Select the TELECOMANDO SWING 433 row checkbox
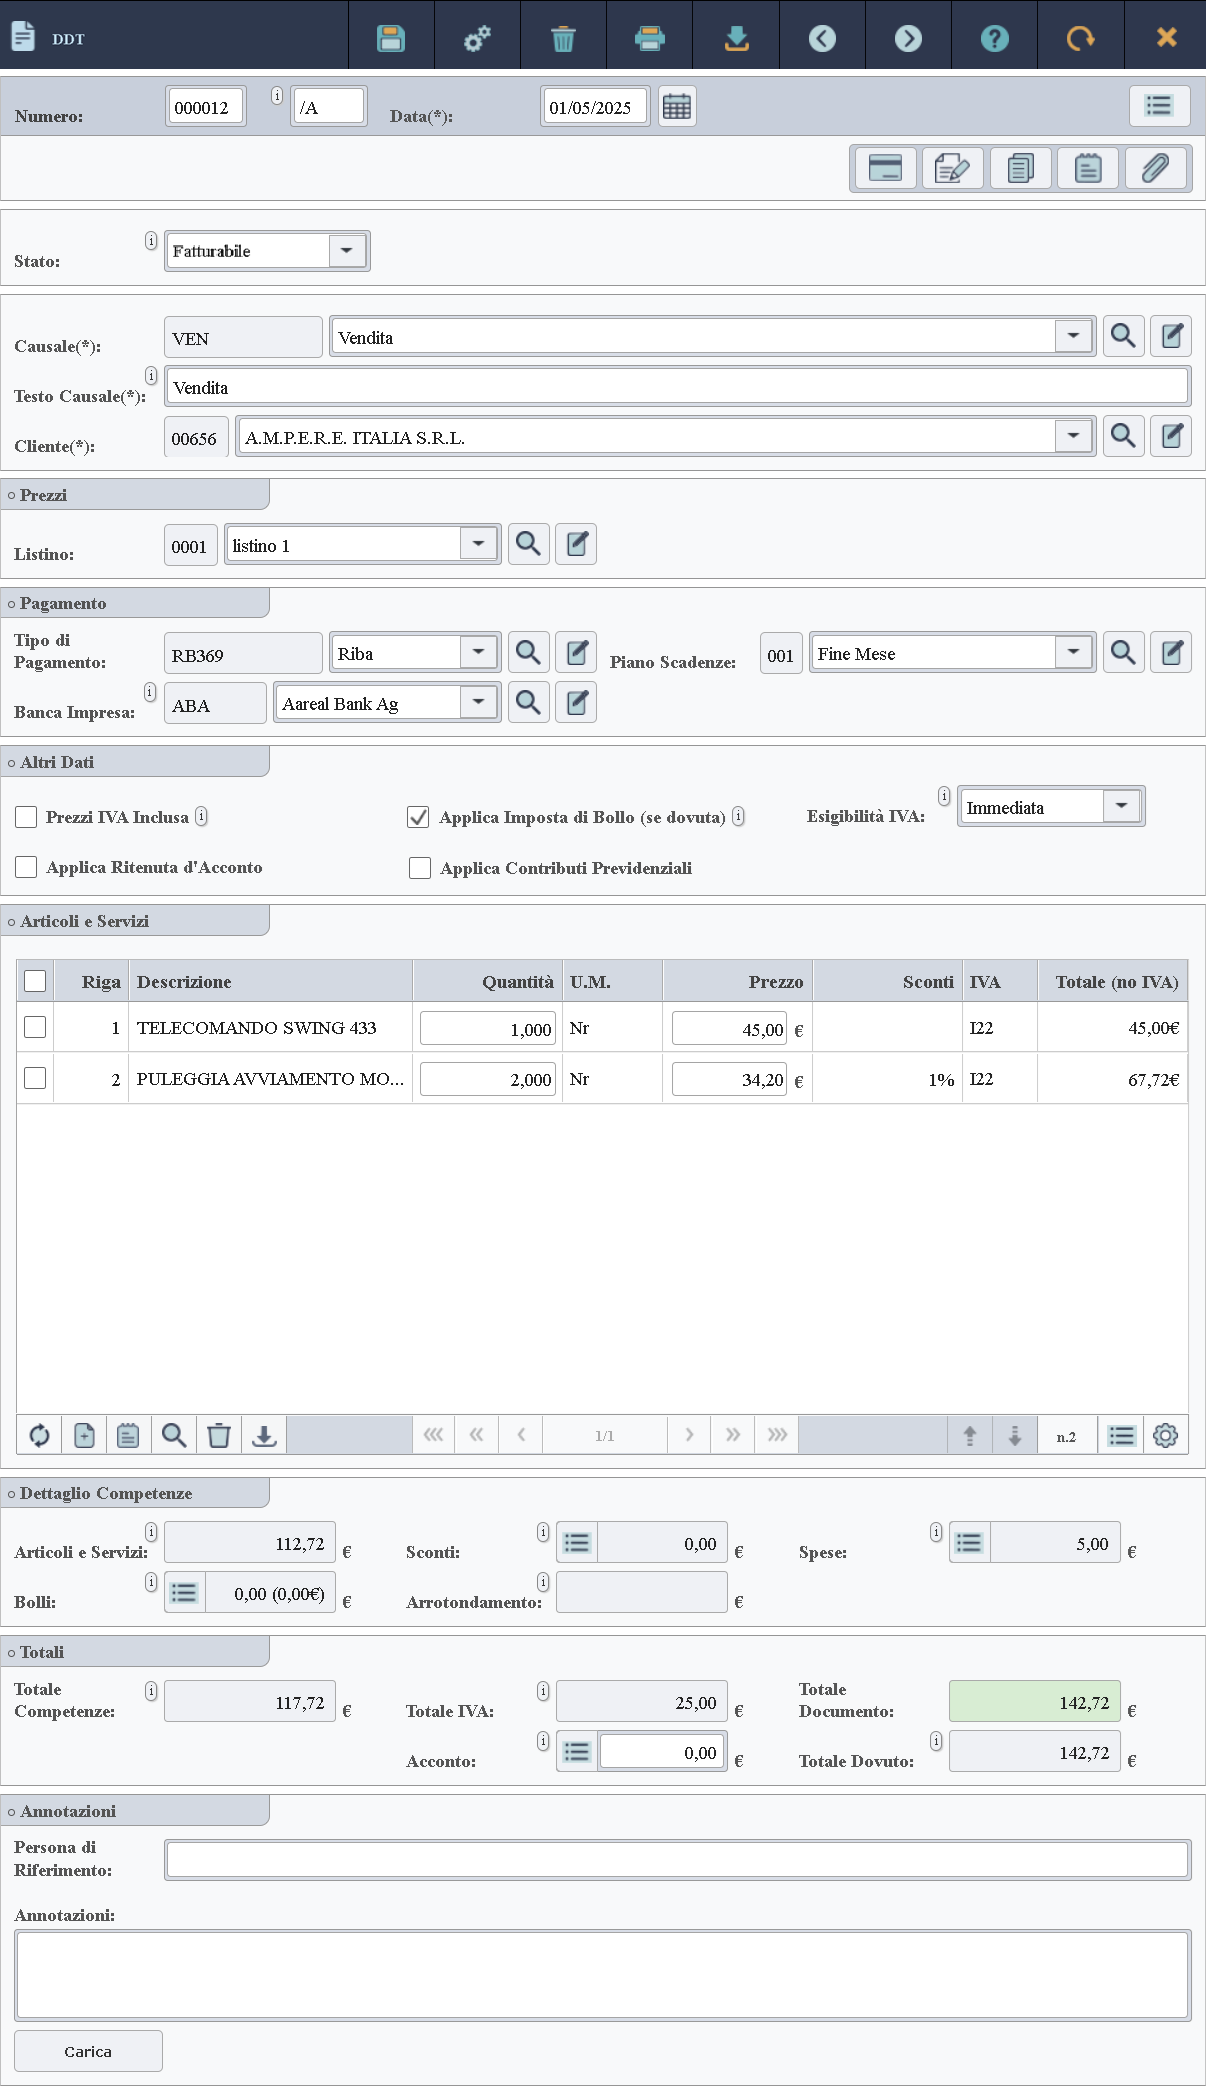 [x=35, y=1027]
